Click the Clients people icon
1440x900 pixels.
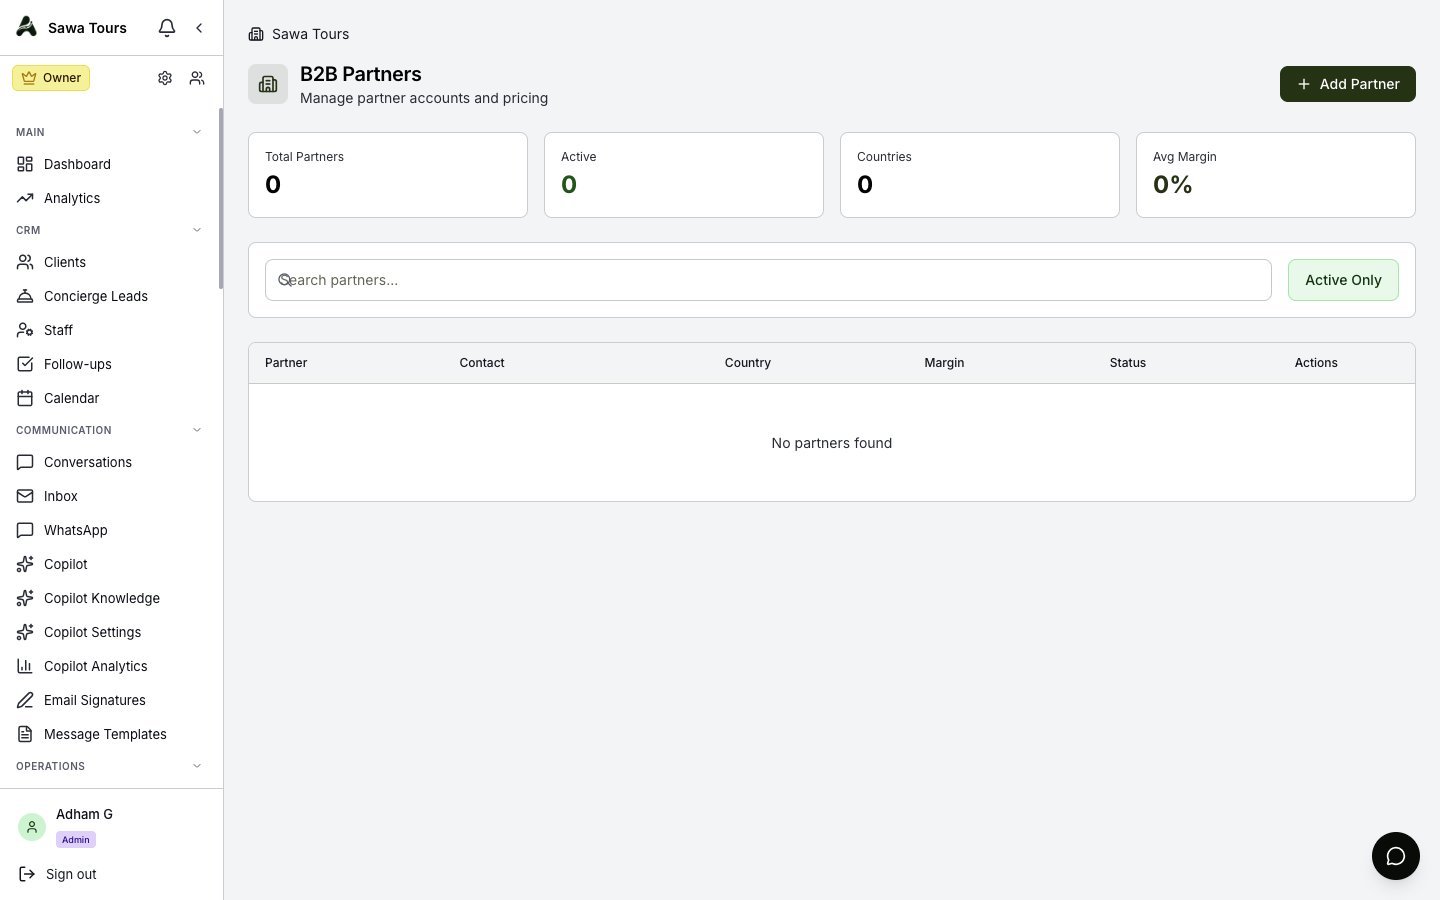click(25, 262)
